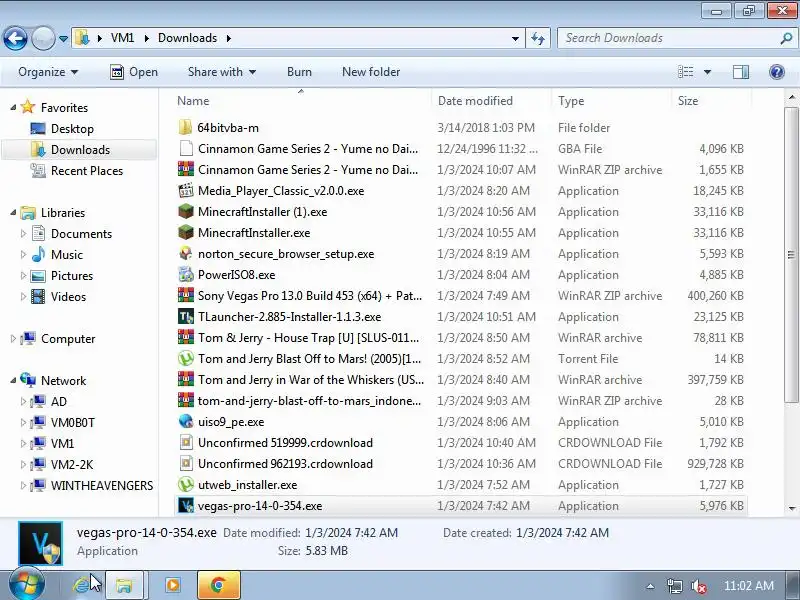
Task: Open the address bar history dropdown
Action: click(x=515, y=38)
